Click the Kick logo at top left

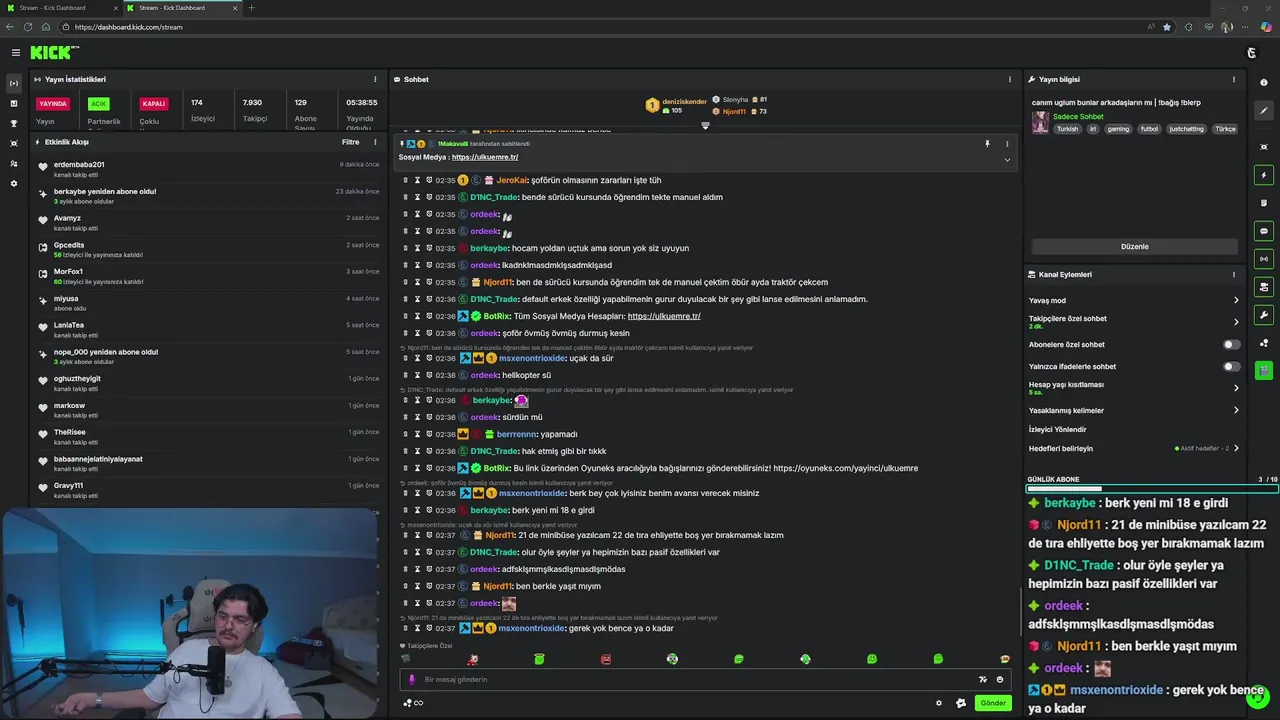[54, 52]
